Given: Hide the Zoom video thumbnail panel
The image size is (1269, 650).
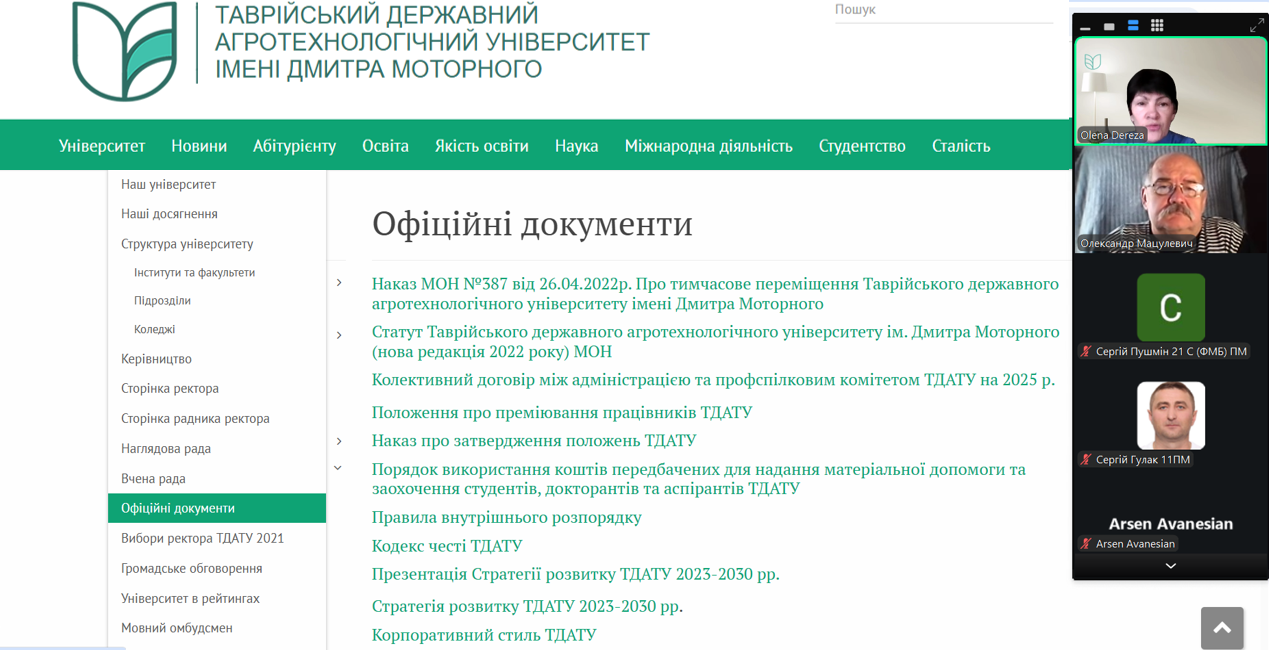Looking at the screenshot, I should (1085, 27).
